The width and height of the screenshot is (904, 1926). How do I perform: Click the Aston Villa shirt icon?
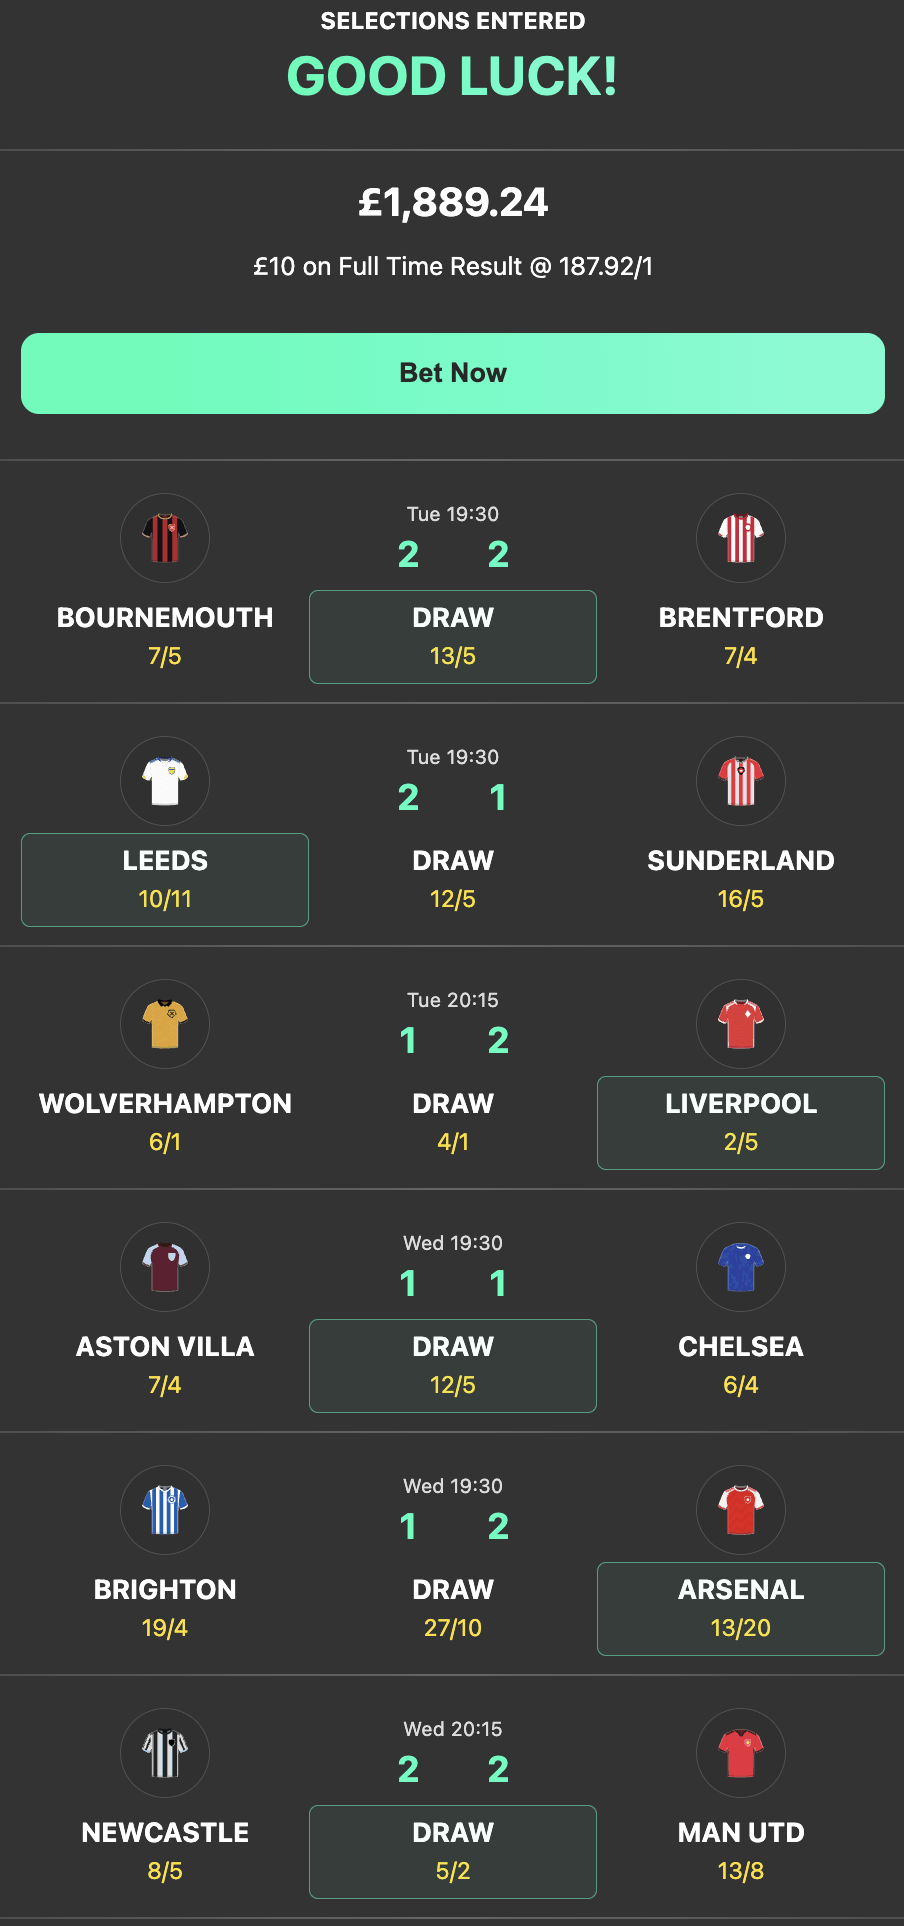[164, 1267]
